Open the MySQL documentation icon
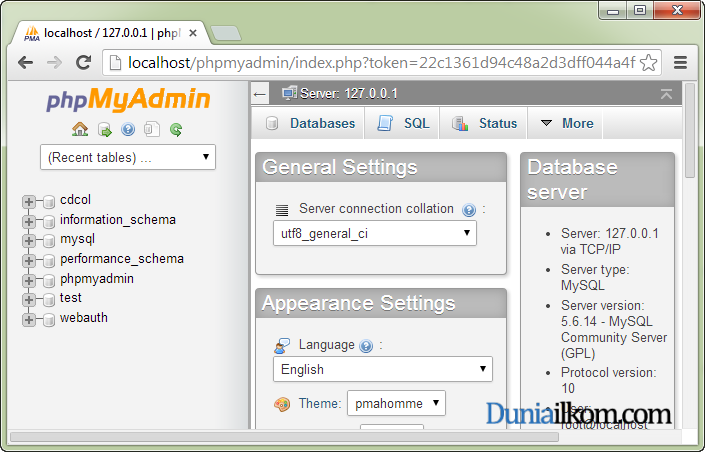705x452 pixels. click(152, 130)
